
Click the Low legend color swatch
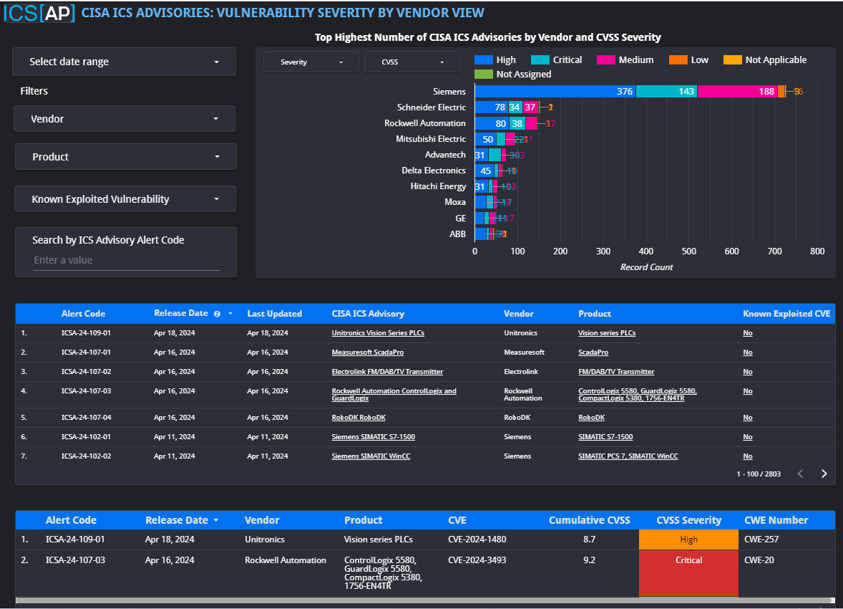[678, 60]
